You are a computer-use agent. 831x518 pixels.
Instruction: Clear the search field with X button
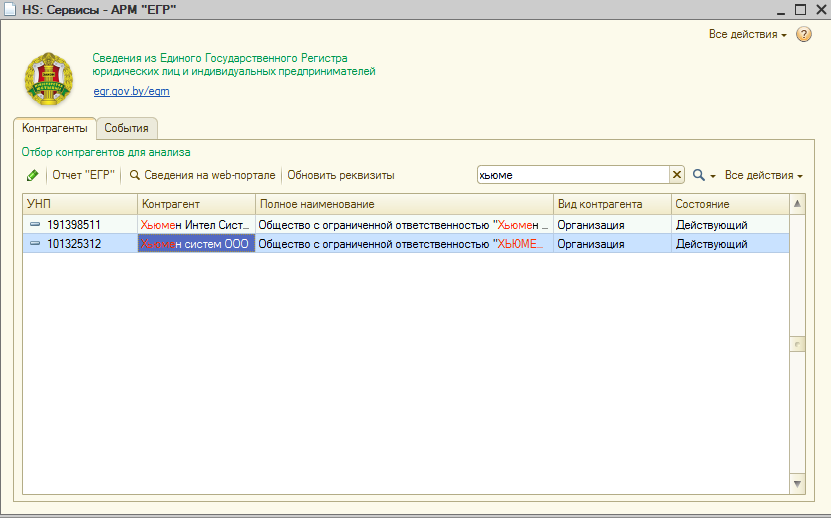677,175
